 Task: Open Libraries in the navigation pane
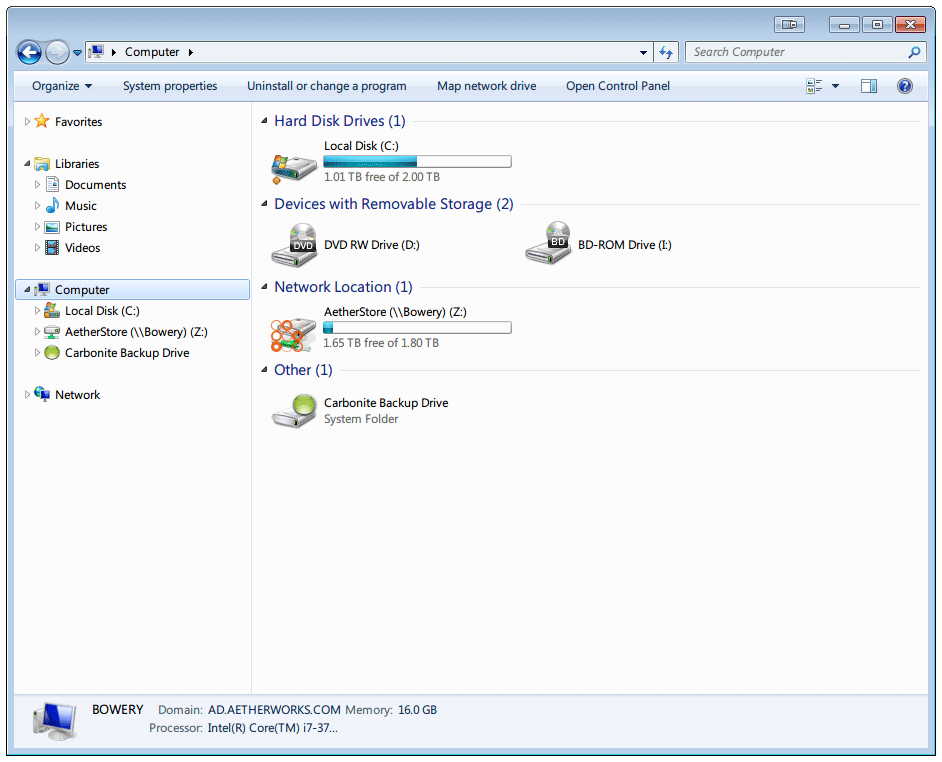click(x=77, y=163)
